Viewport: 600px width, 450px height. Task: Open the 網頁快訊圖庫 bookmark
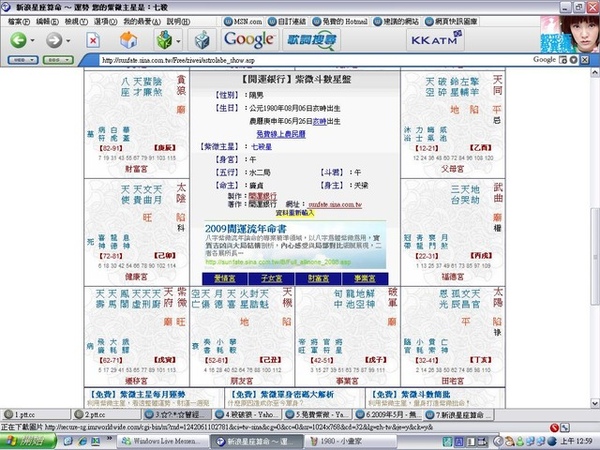click(451, 21)
